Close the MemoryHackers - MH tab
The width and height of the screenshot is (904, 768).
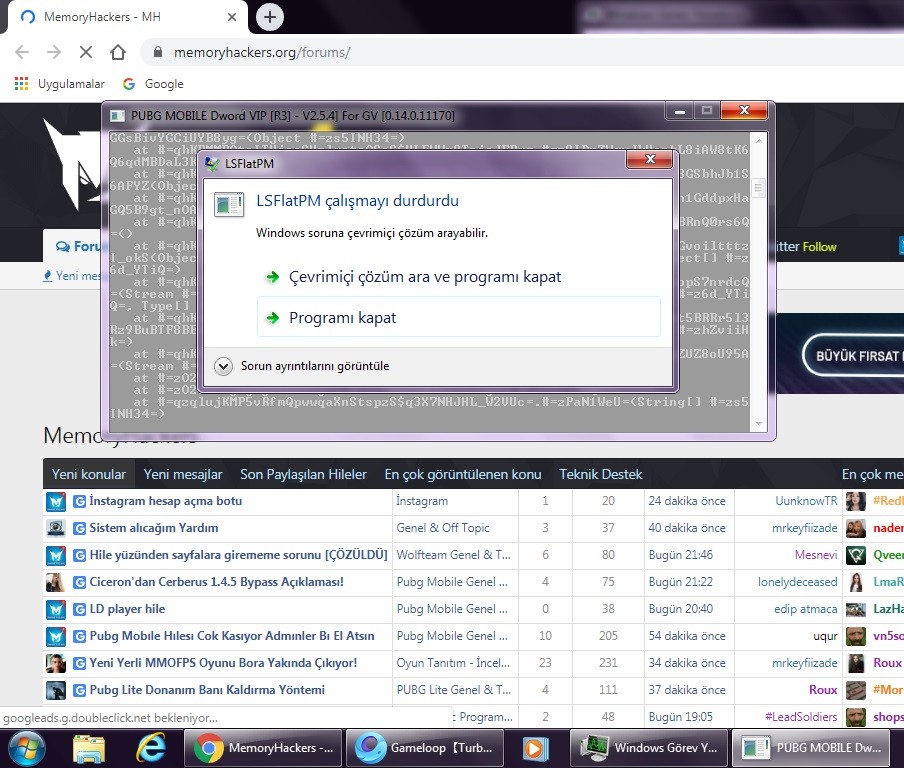232,17
